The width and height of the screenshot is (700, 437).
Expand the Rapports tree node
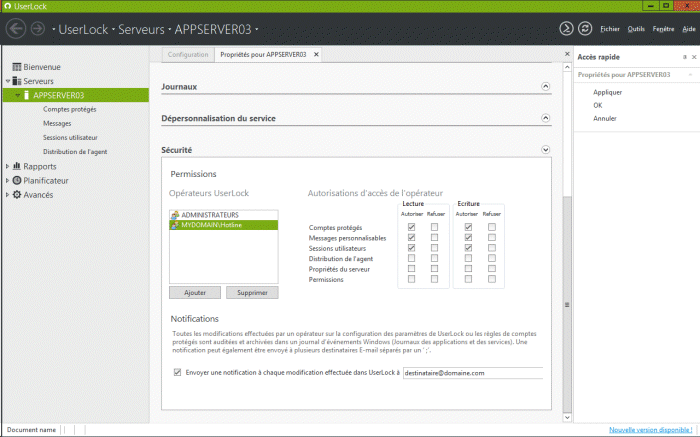pos(7,166)
